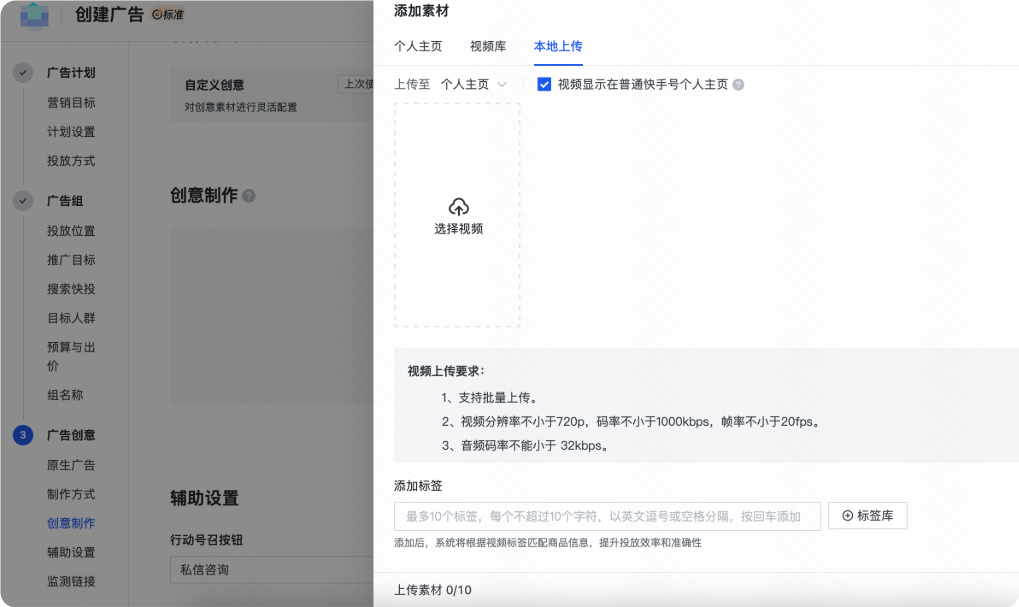Click the 视频上传要求 heading
The image size is (1019, 607).
pyautogui.click(x=446, y=371)
